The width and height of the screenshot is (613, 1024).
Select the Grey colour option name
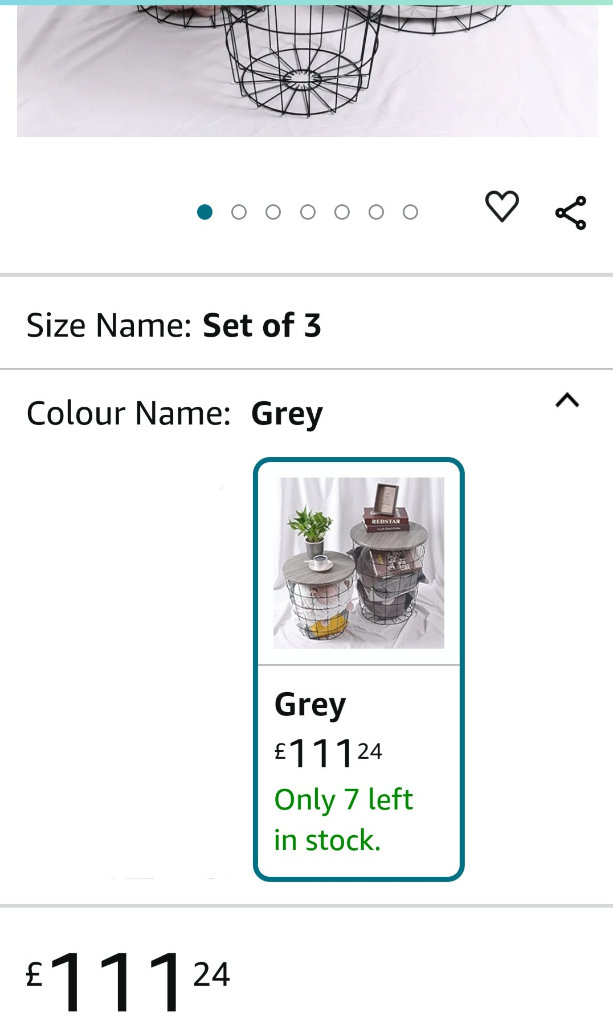(x=310, y=705)
